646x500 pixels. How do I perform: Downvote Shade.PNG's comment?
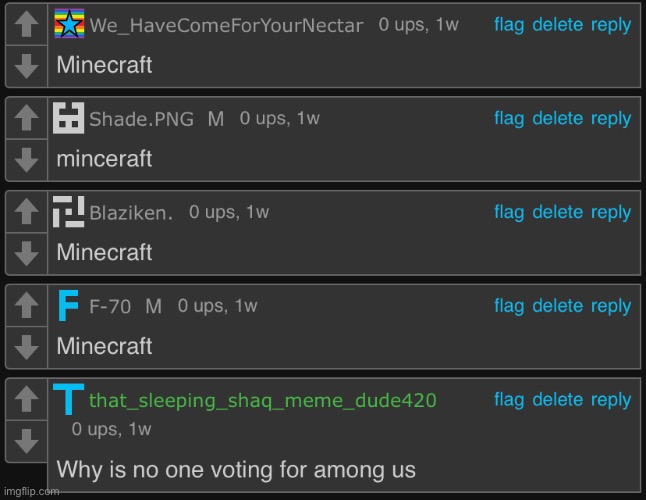tap(26, 159)
